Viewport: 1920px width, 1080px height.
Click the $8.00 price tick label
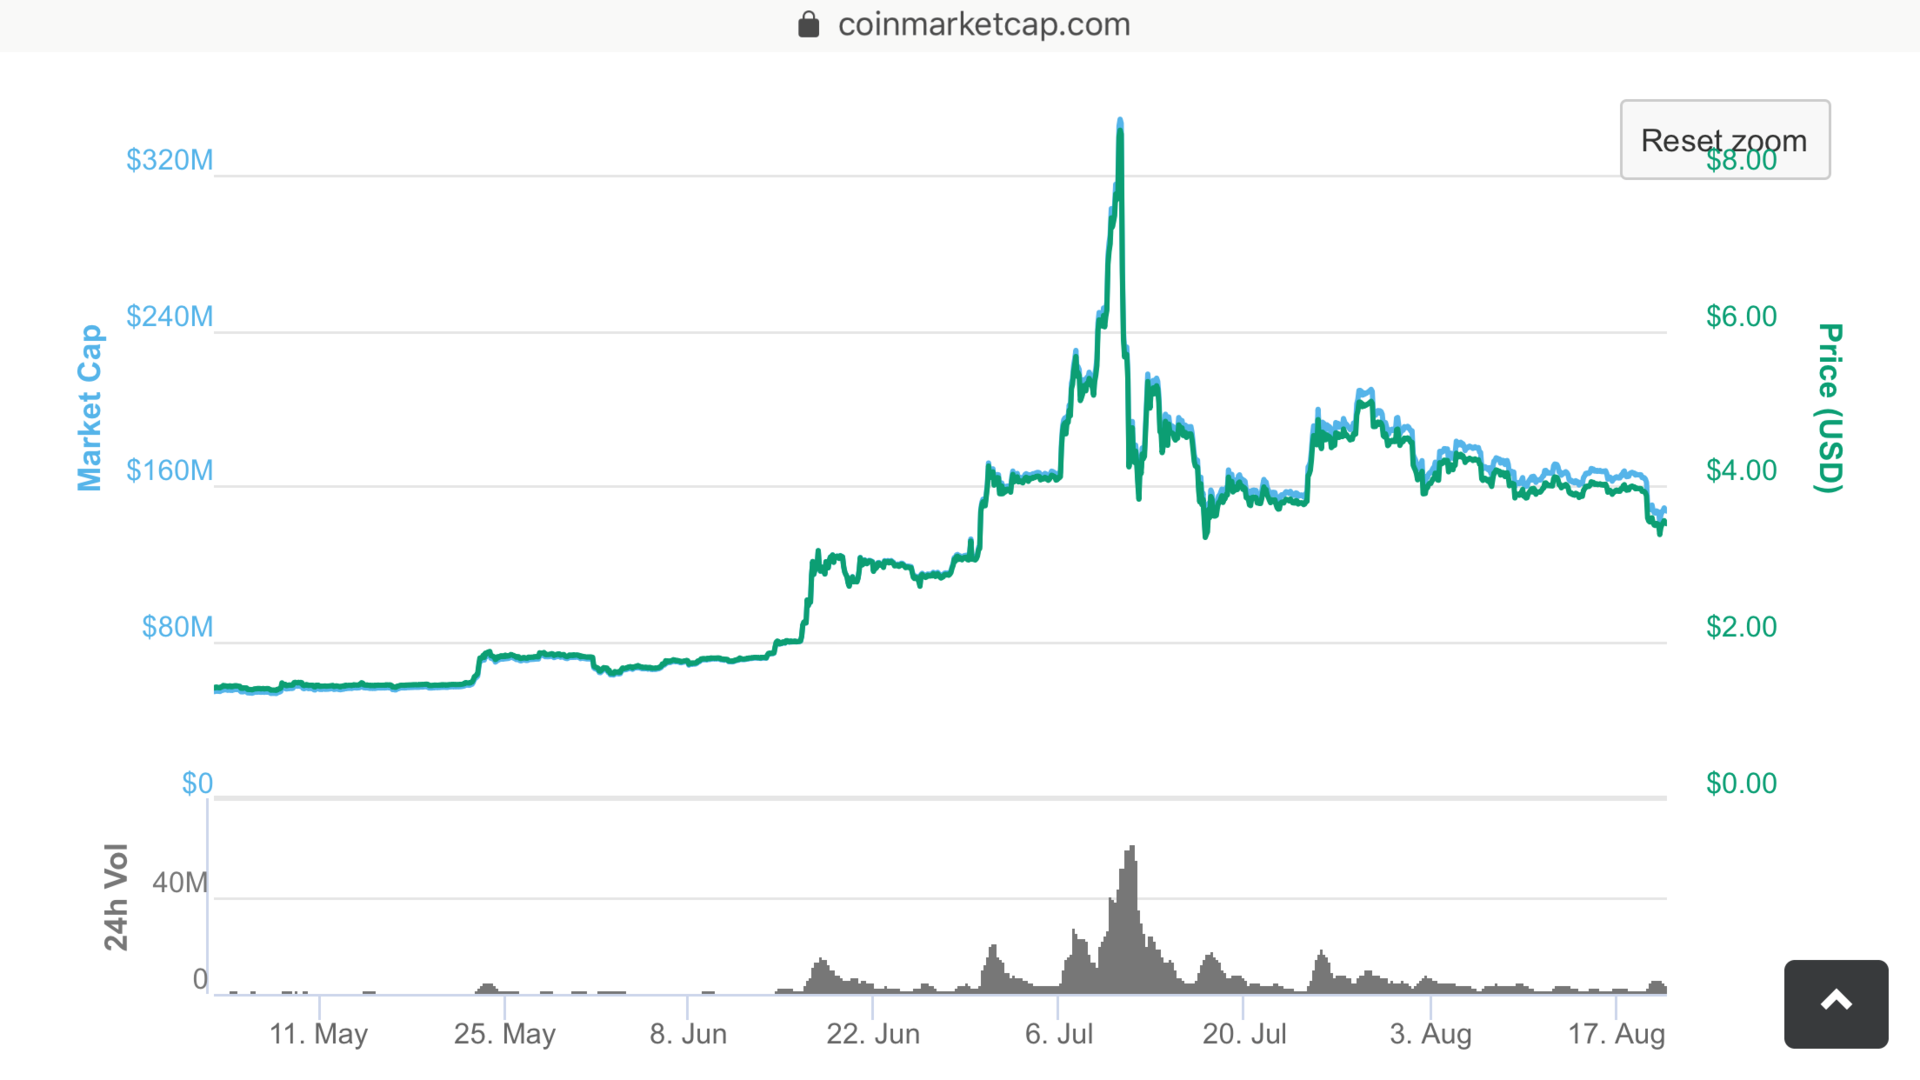1742,160
